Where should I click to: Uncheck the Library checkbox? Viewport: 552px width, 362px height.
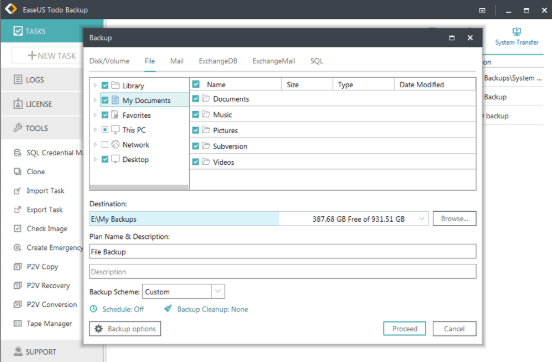tap(105, 85)
